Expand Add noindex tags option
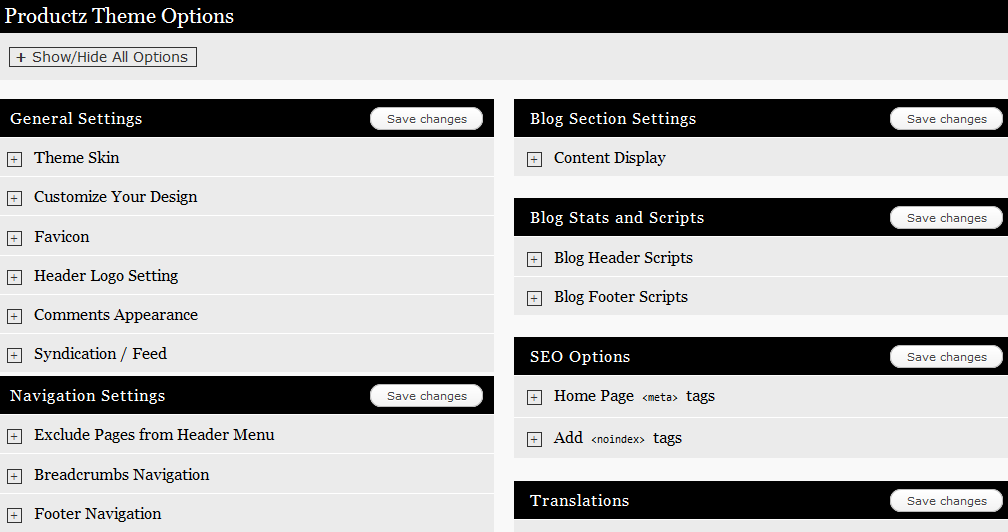This screenshot has width=1008, height=532. pyautogui.click(x=534, y=439)
